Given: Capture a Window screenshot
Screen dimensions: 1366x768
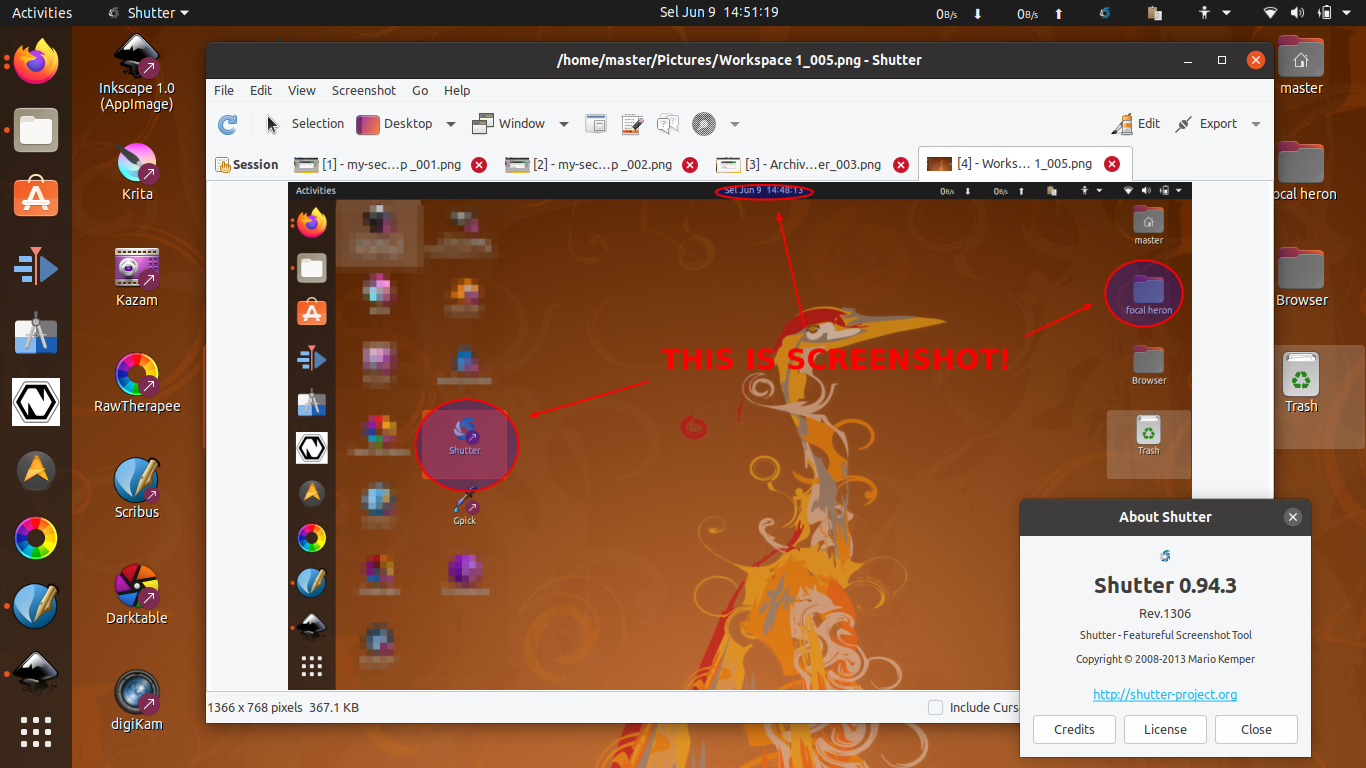Looking at the screenshot, I should point(509,124).
